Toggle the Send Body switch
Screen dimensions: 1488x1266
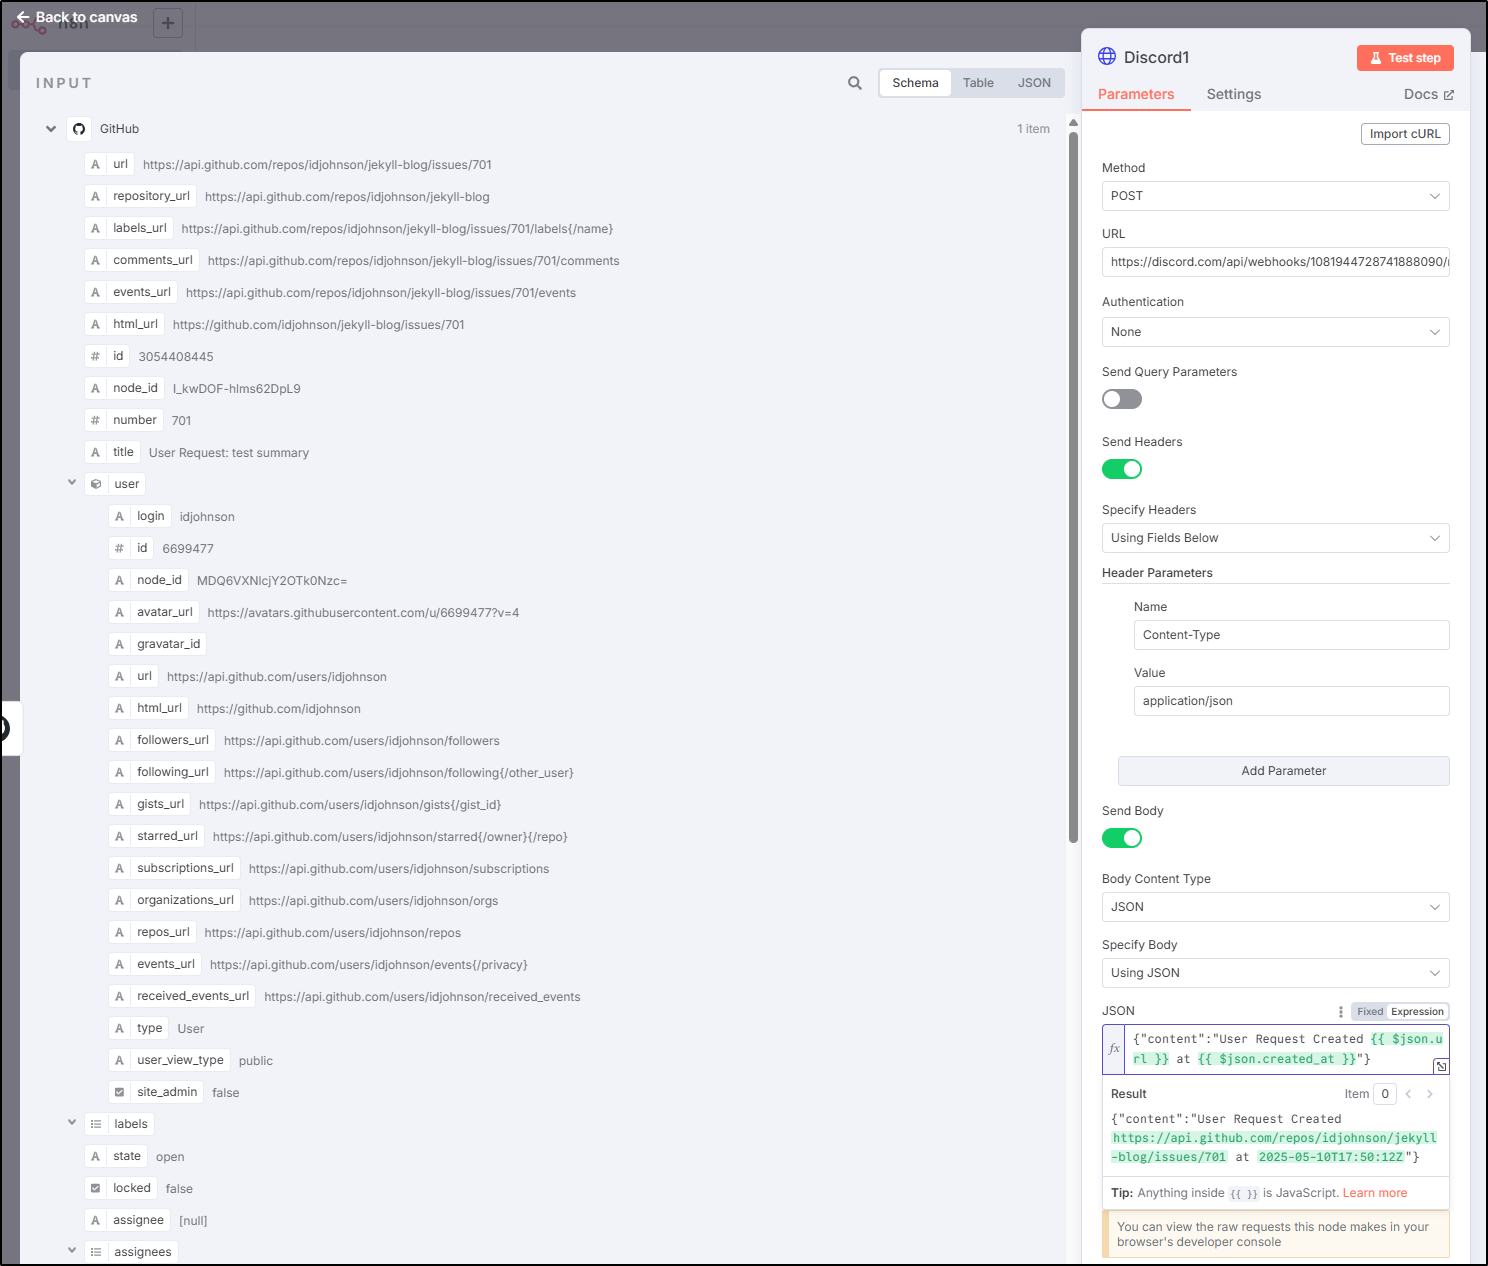pyautogui.click(x=1122, y=838)
